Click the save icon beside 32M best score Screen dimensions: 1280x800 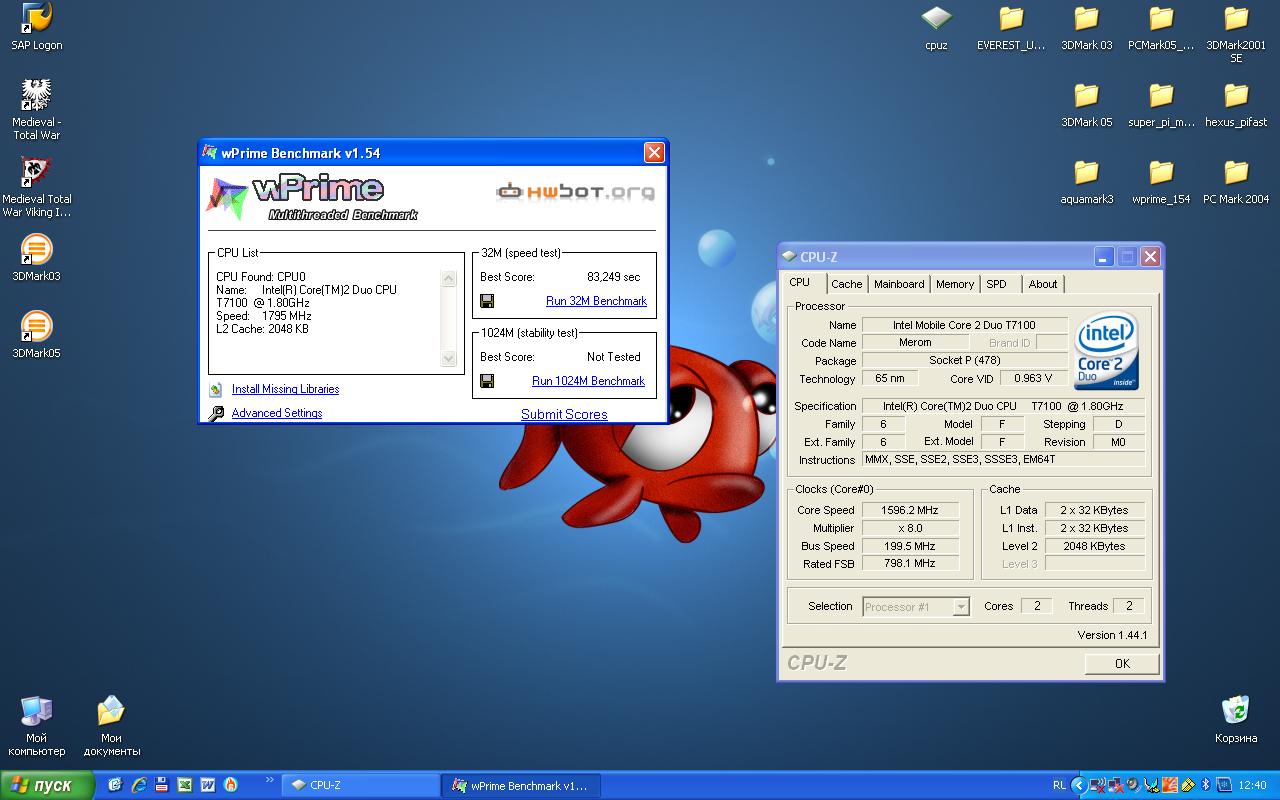coord(487,301)
